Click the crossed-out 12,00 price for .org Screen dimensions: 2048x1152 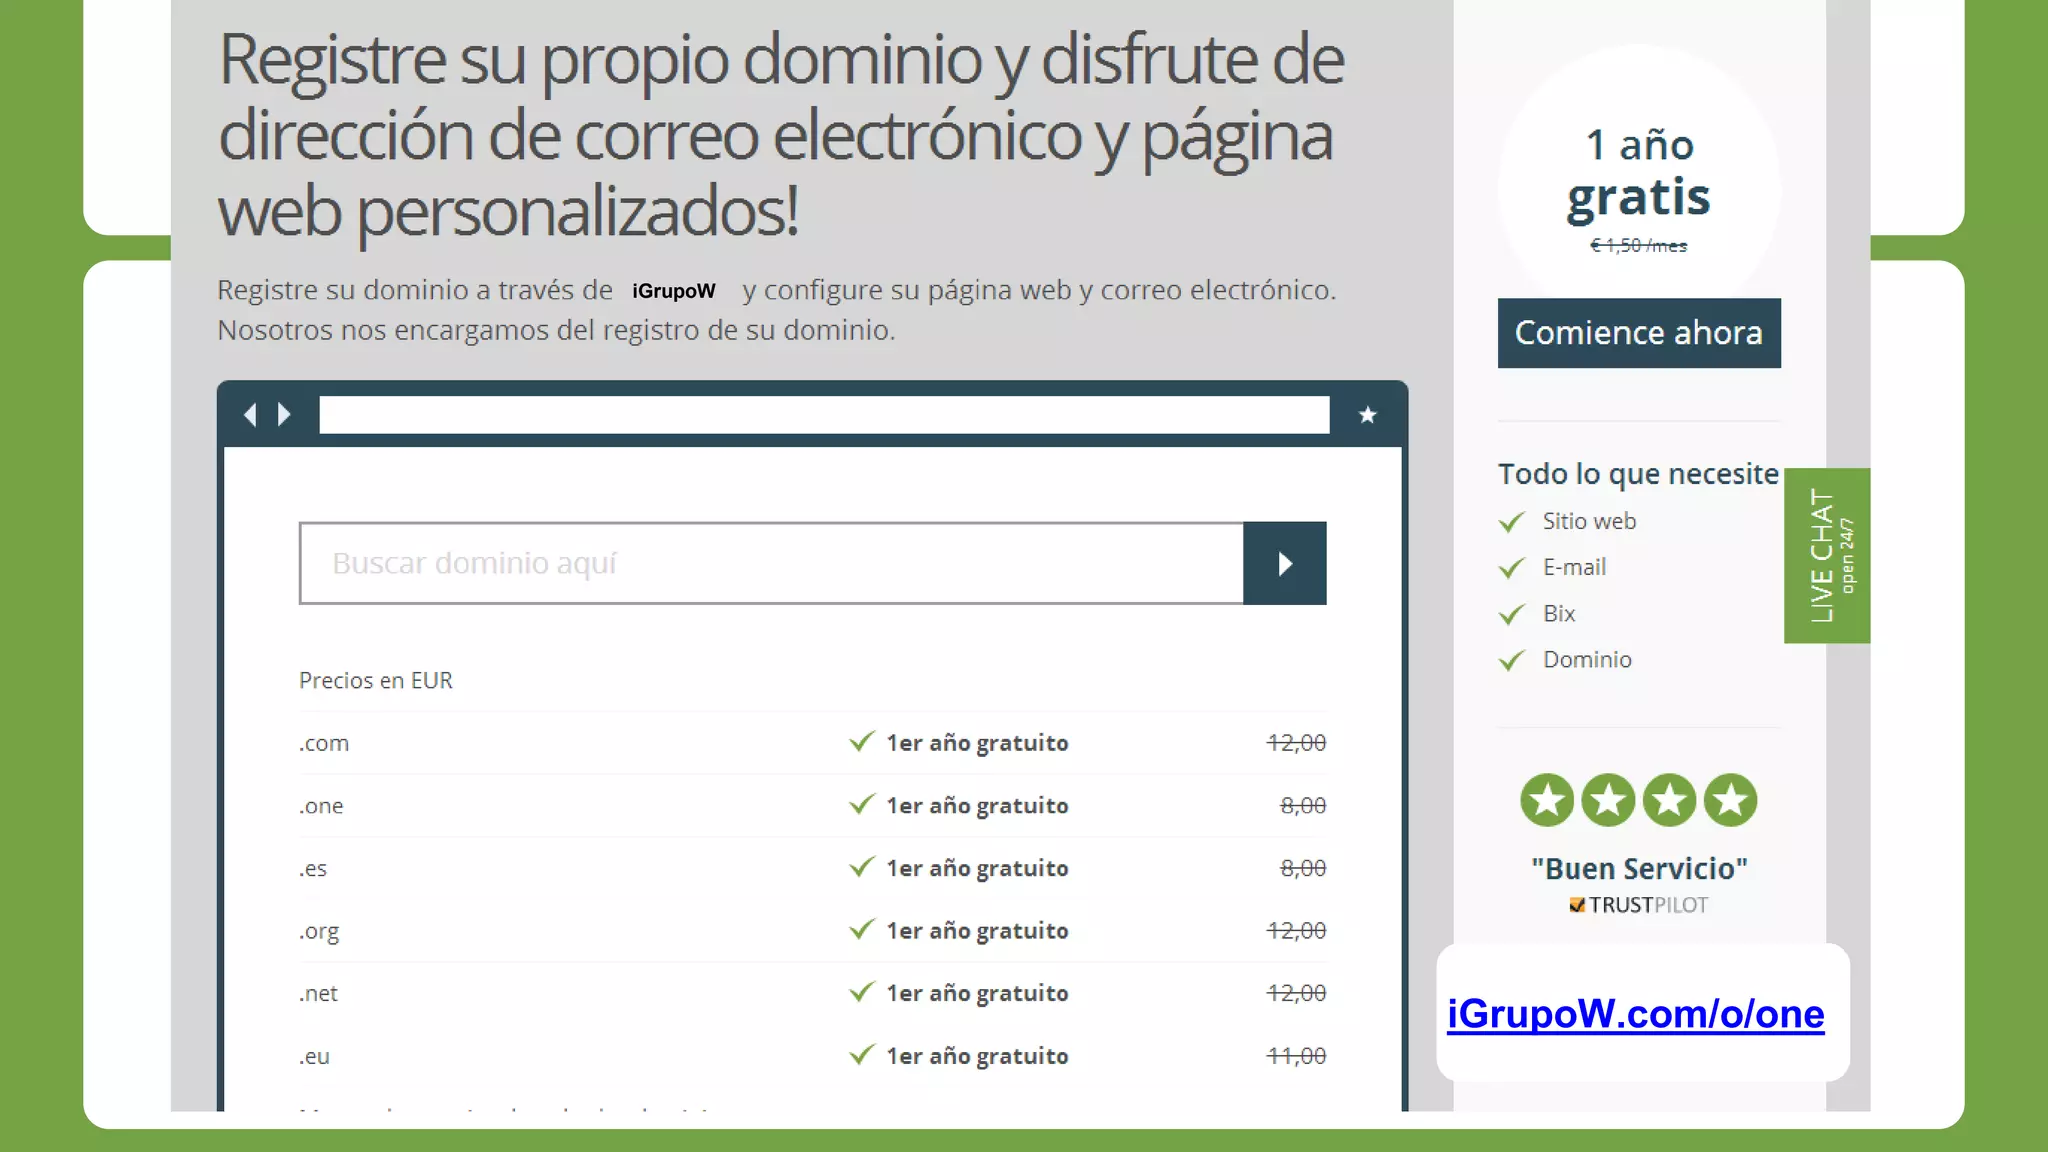1296,931
